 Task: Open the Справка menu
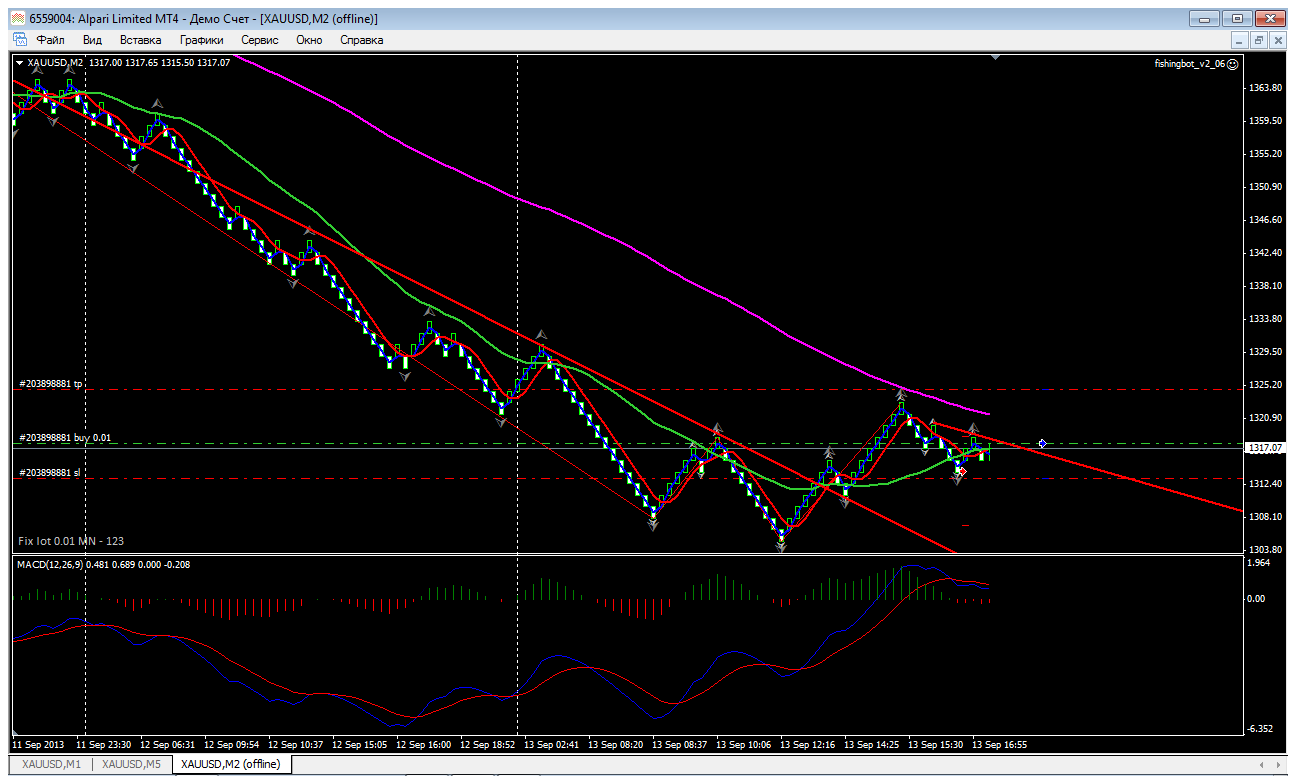pos(361,40)
